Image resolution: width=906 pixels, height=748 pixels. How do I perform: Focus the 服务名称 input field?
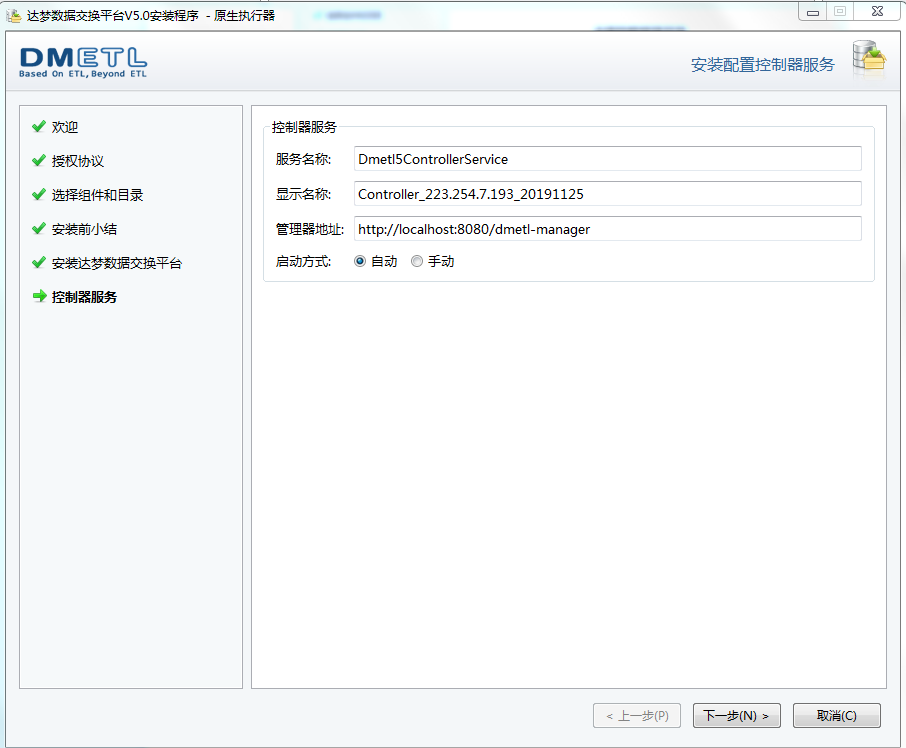[608, 159]
